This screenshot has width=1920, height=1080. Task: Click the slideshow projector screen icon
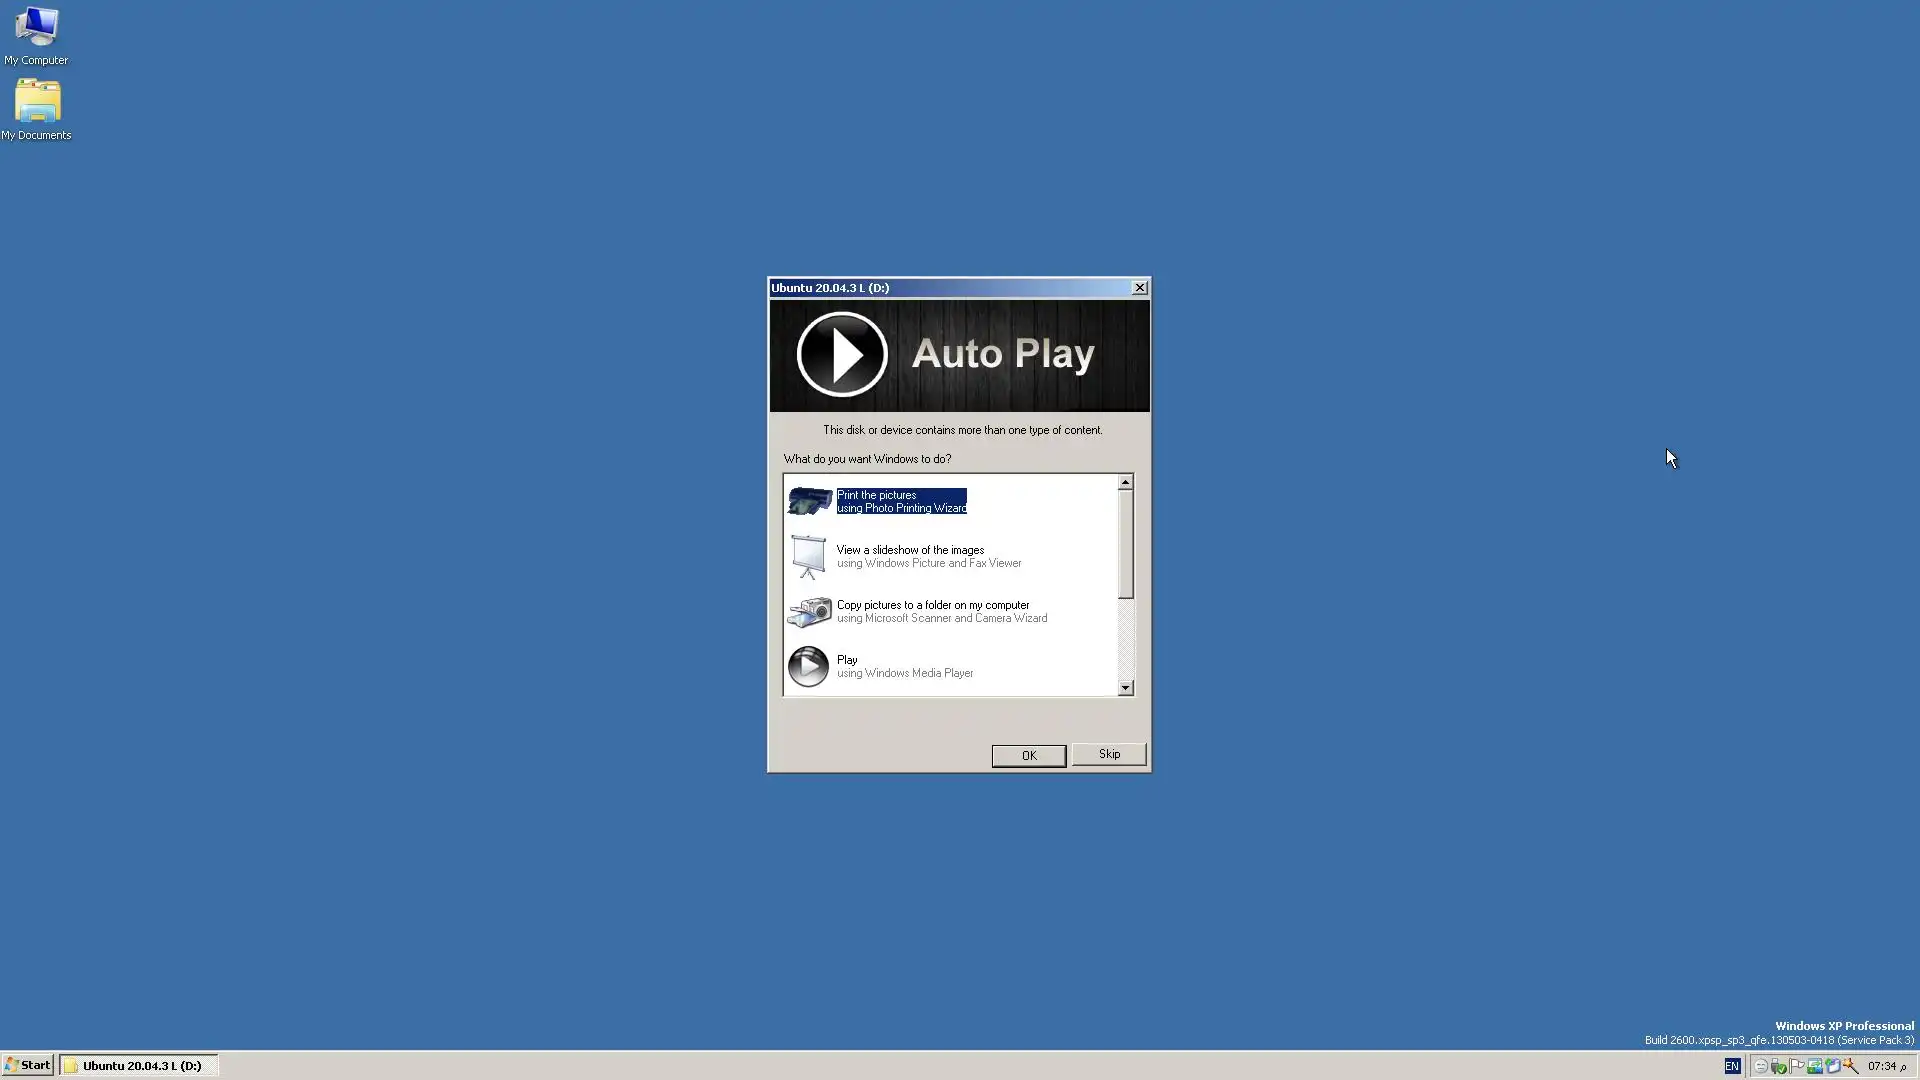[808, 556]
